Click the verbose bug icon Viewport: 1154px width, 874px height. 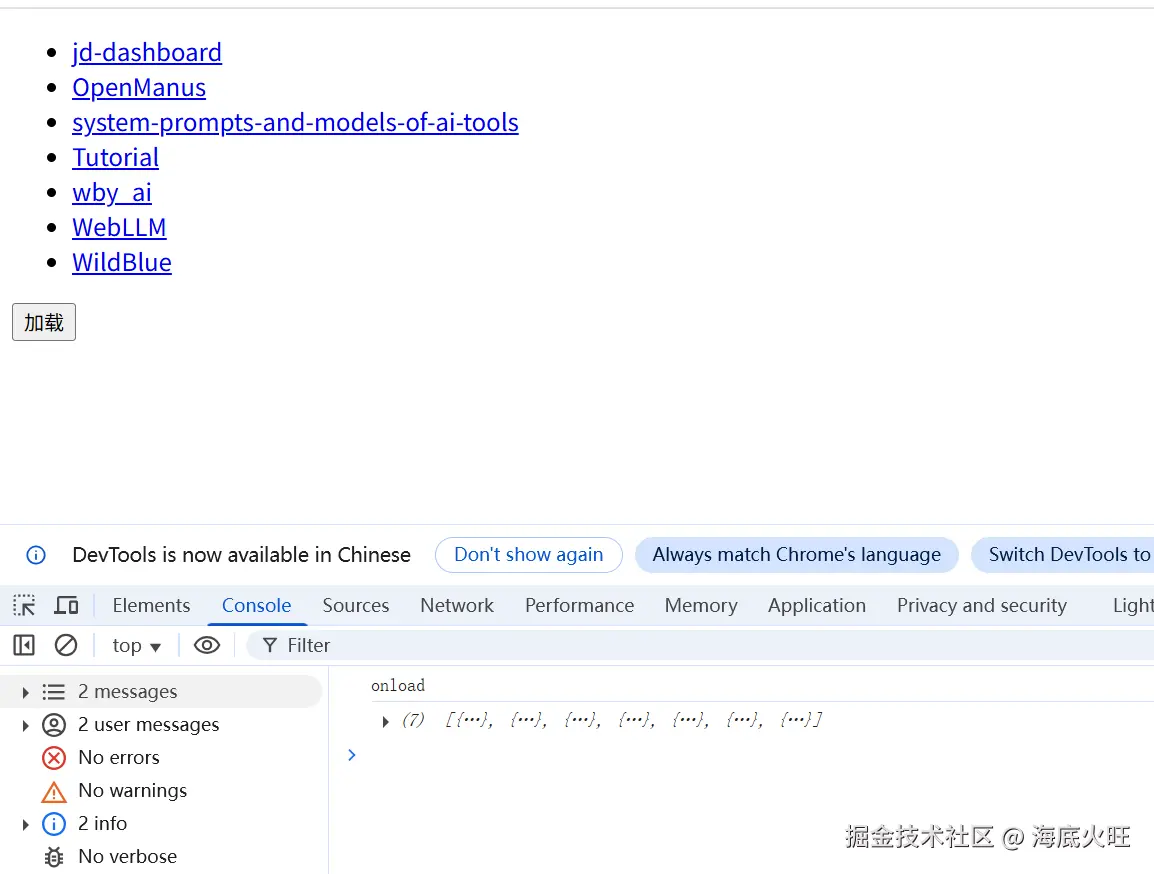click(54, 857)
